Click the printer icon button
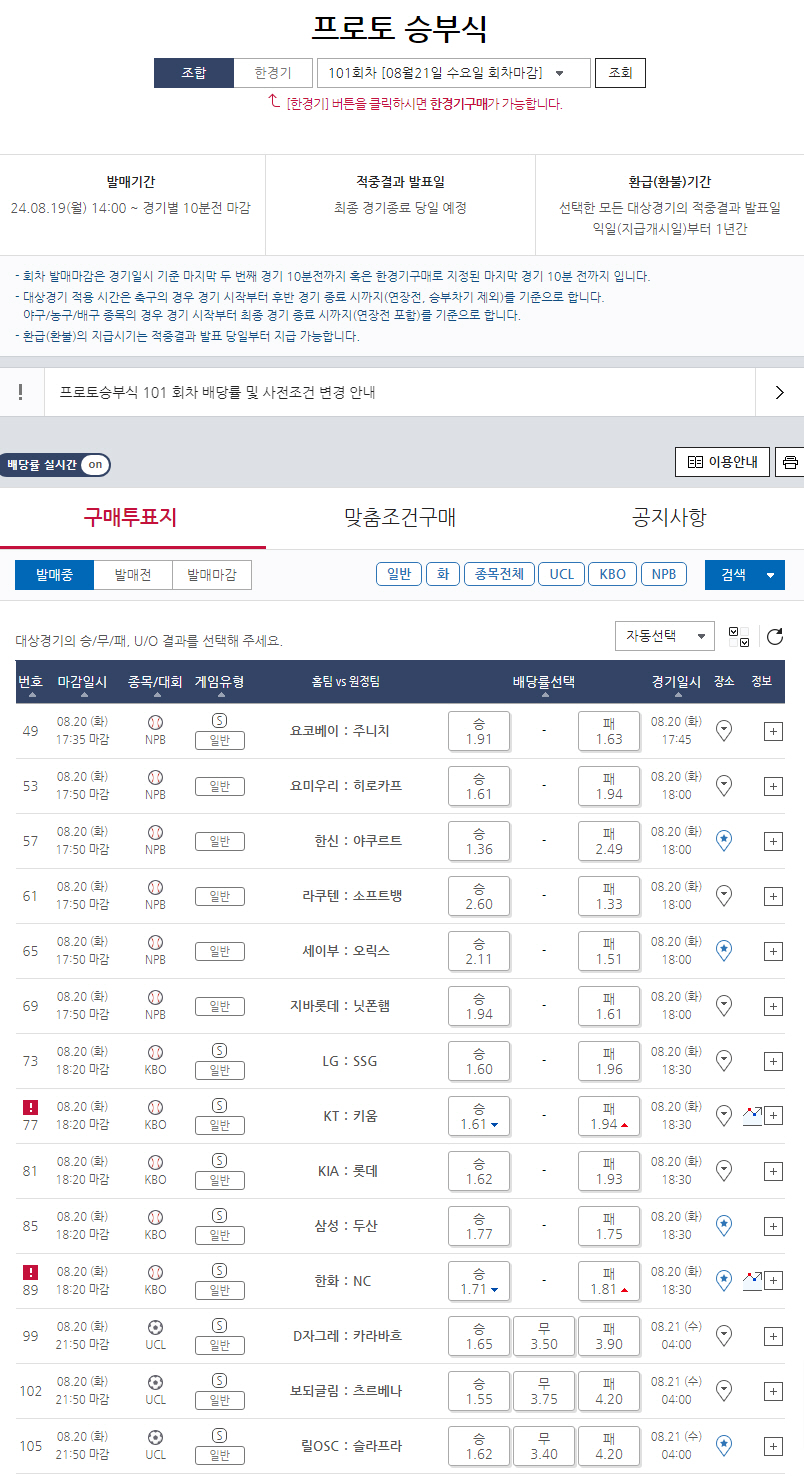Viewport: 804px width, 1476px height. point(790,463)
